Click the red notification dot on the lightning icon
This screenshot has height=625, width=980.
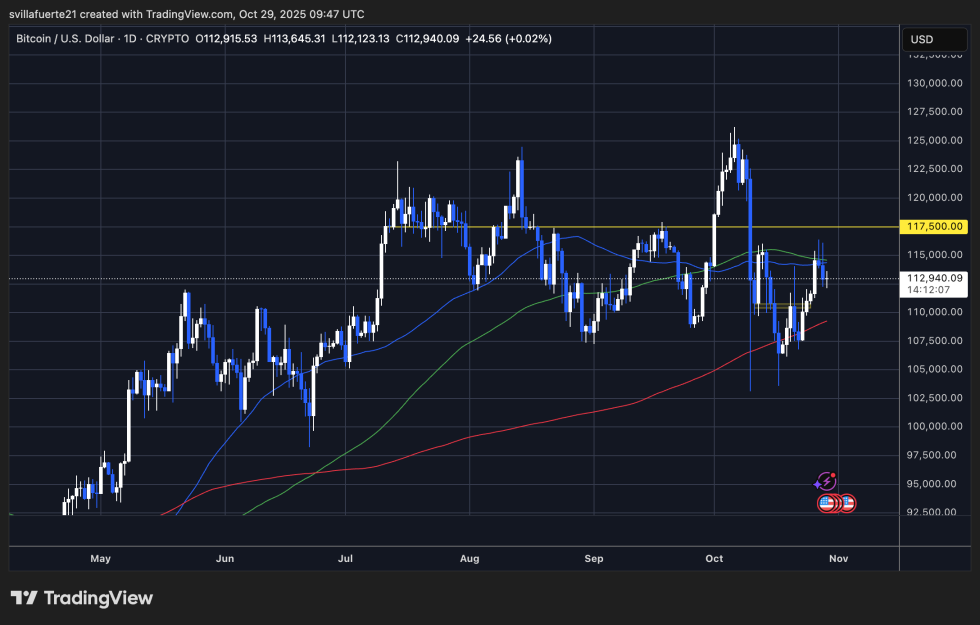click(x=833, y=475)
